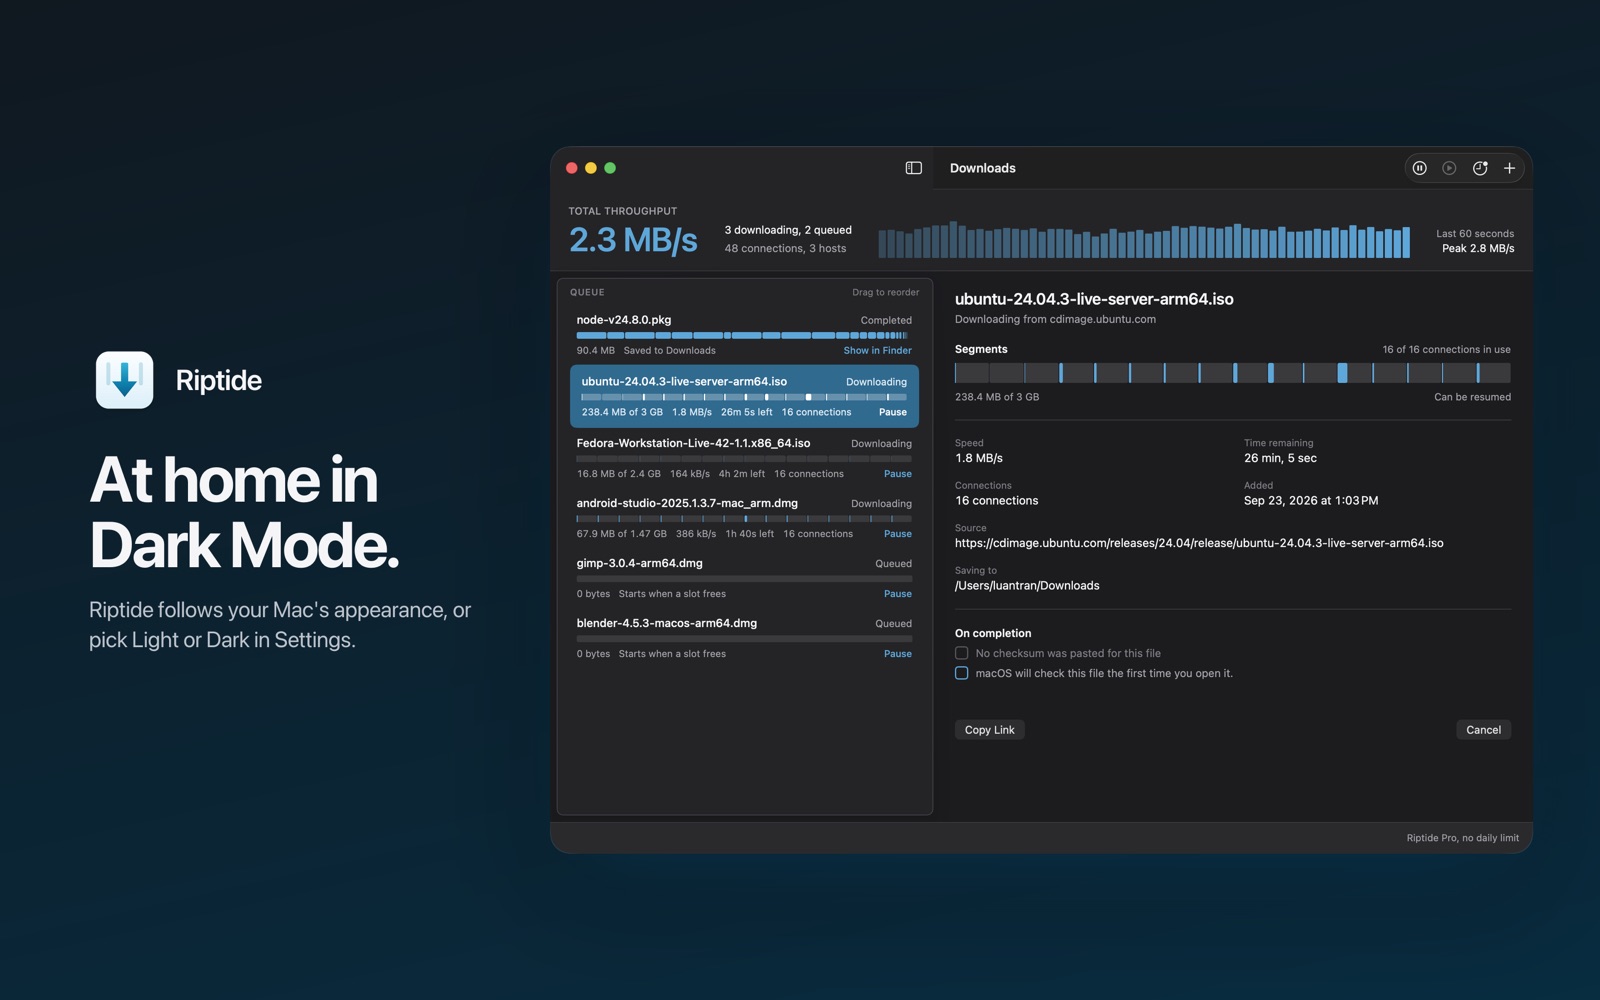Click 'Downloading from cdimage.ubuntu.com' text
This screenshot has width=1600, height=1000.
[1055, 320]
